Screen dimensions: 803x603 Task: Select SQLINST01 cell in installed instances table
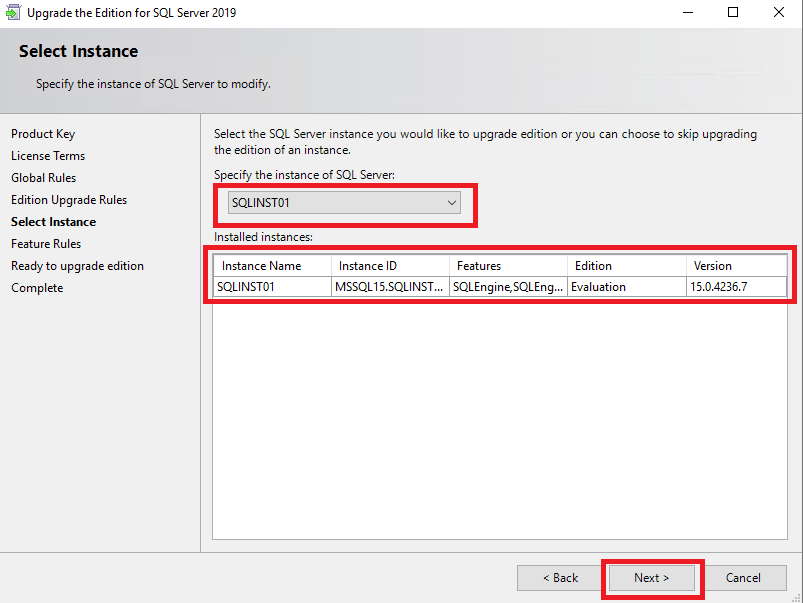[x=272, y=287]
